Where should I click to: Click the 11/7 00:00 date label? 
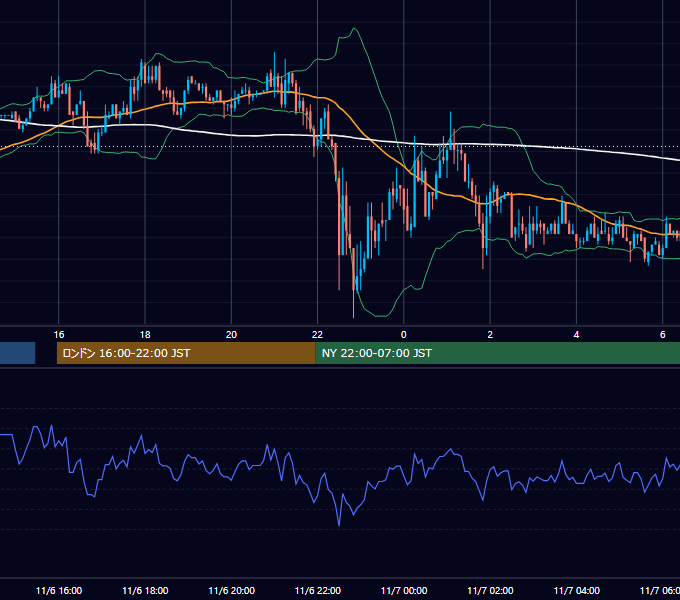click(404, 590)
